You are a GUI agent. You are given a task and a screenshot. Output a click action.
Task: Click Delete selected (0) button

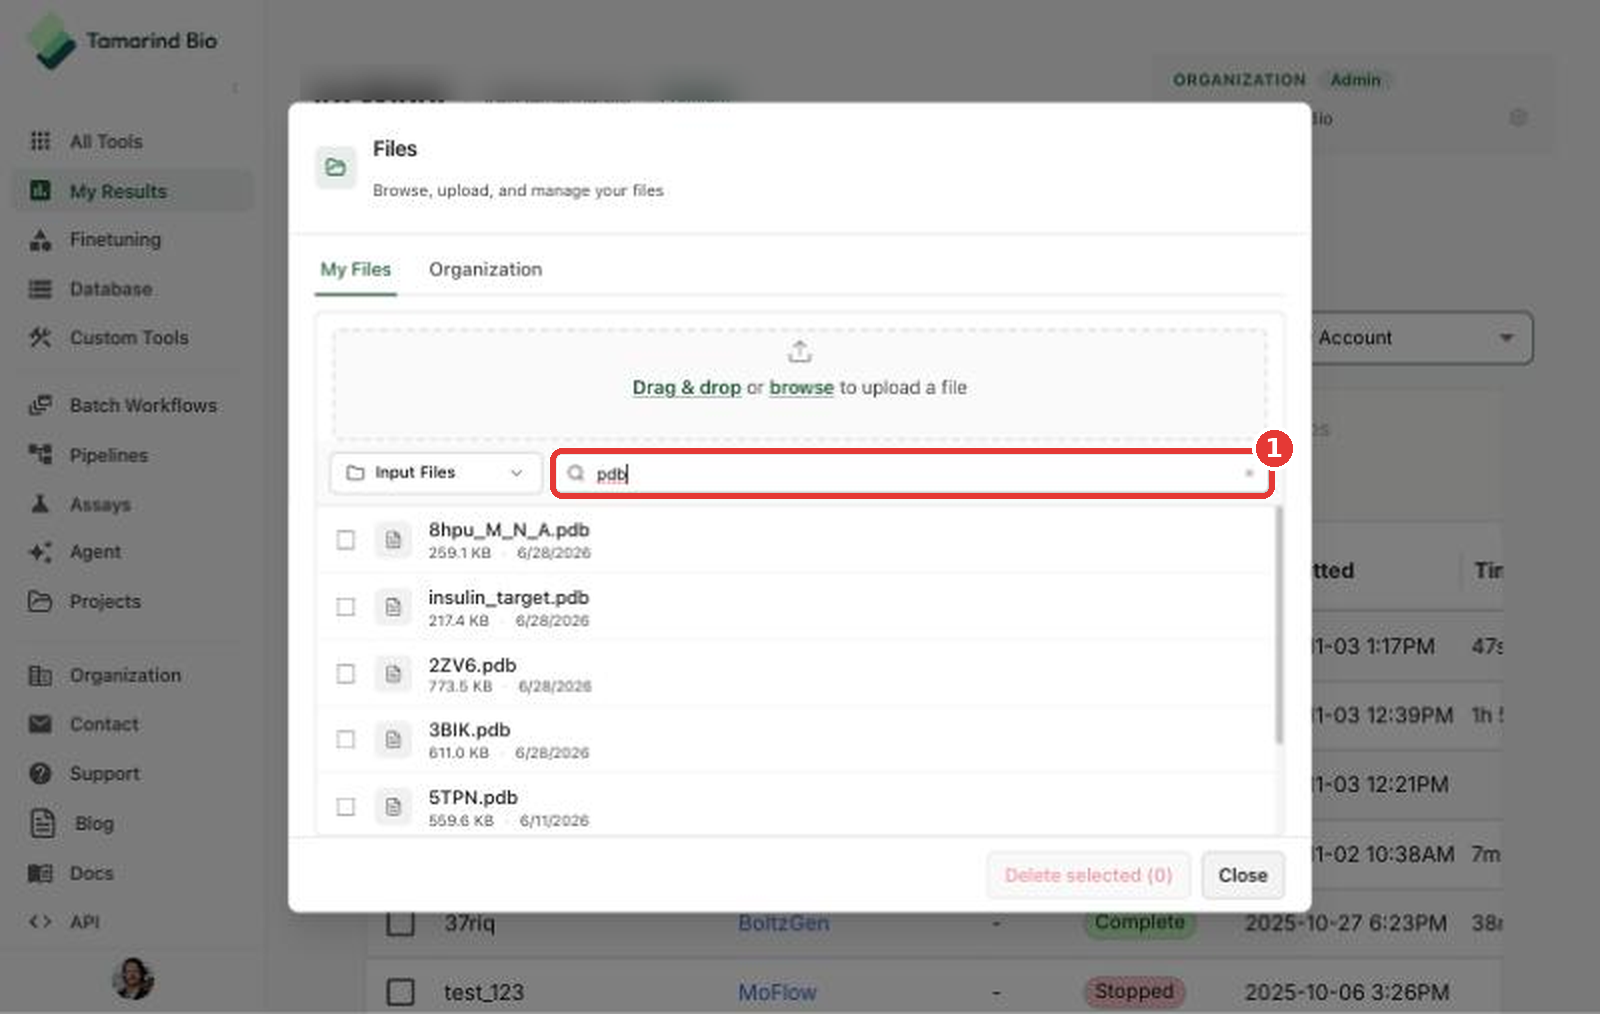1088,875
